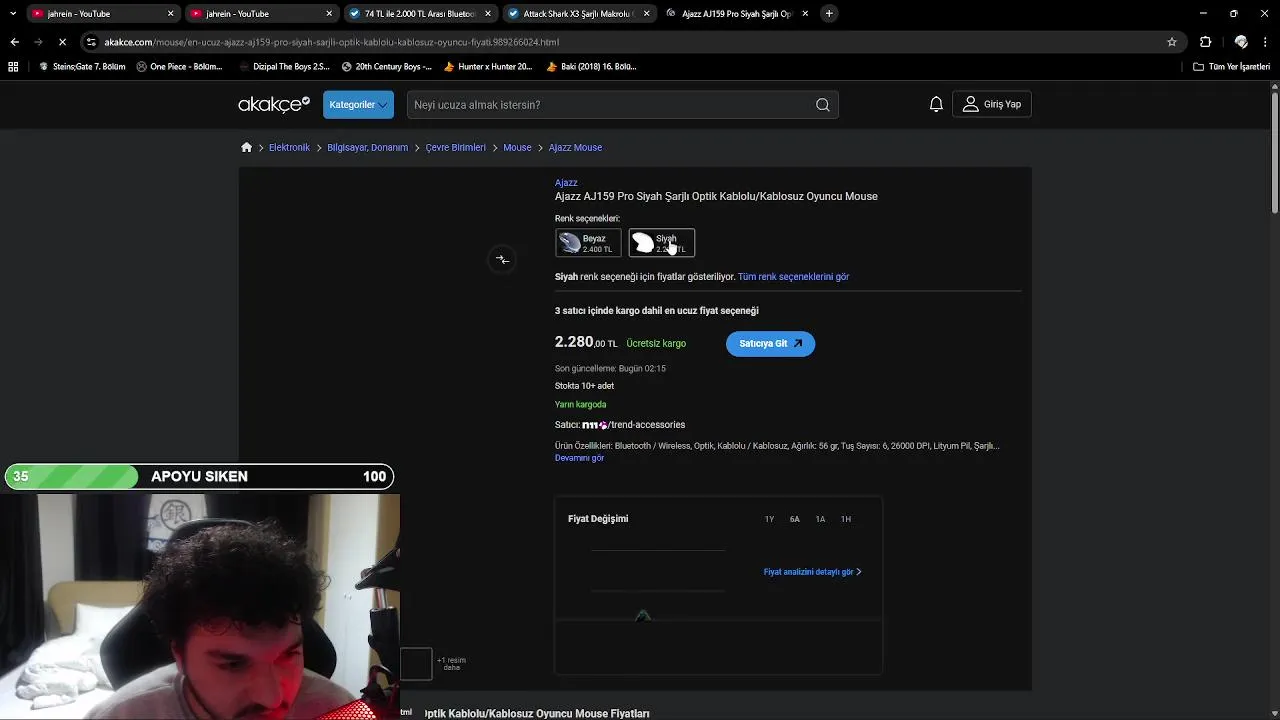Open Fiyat analizini detaylı gör link
The height and width of the screenshot is (720, 1280).
(x=812, y=572)
